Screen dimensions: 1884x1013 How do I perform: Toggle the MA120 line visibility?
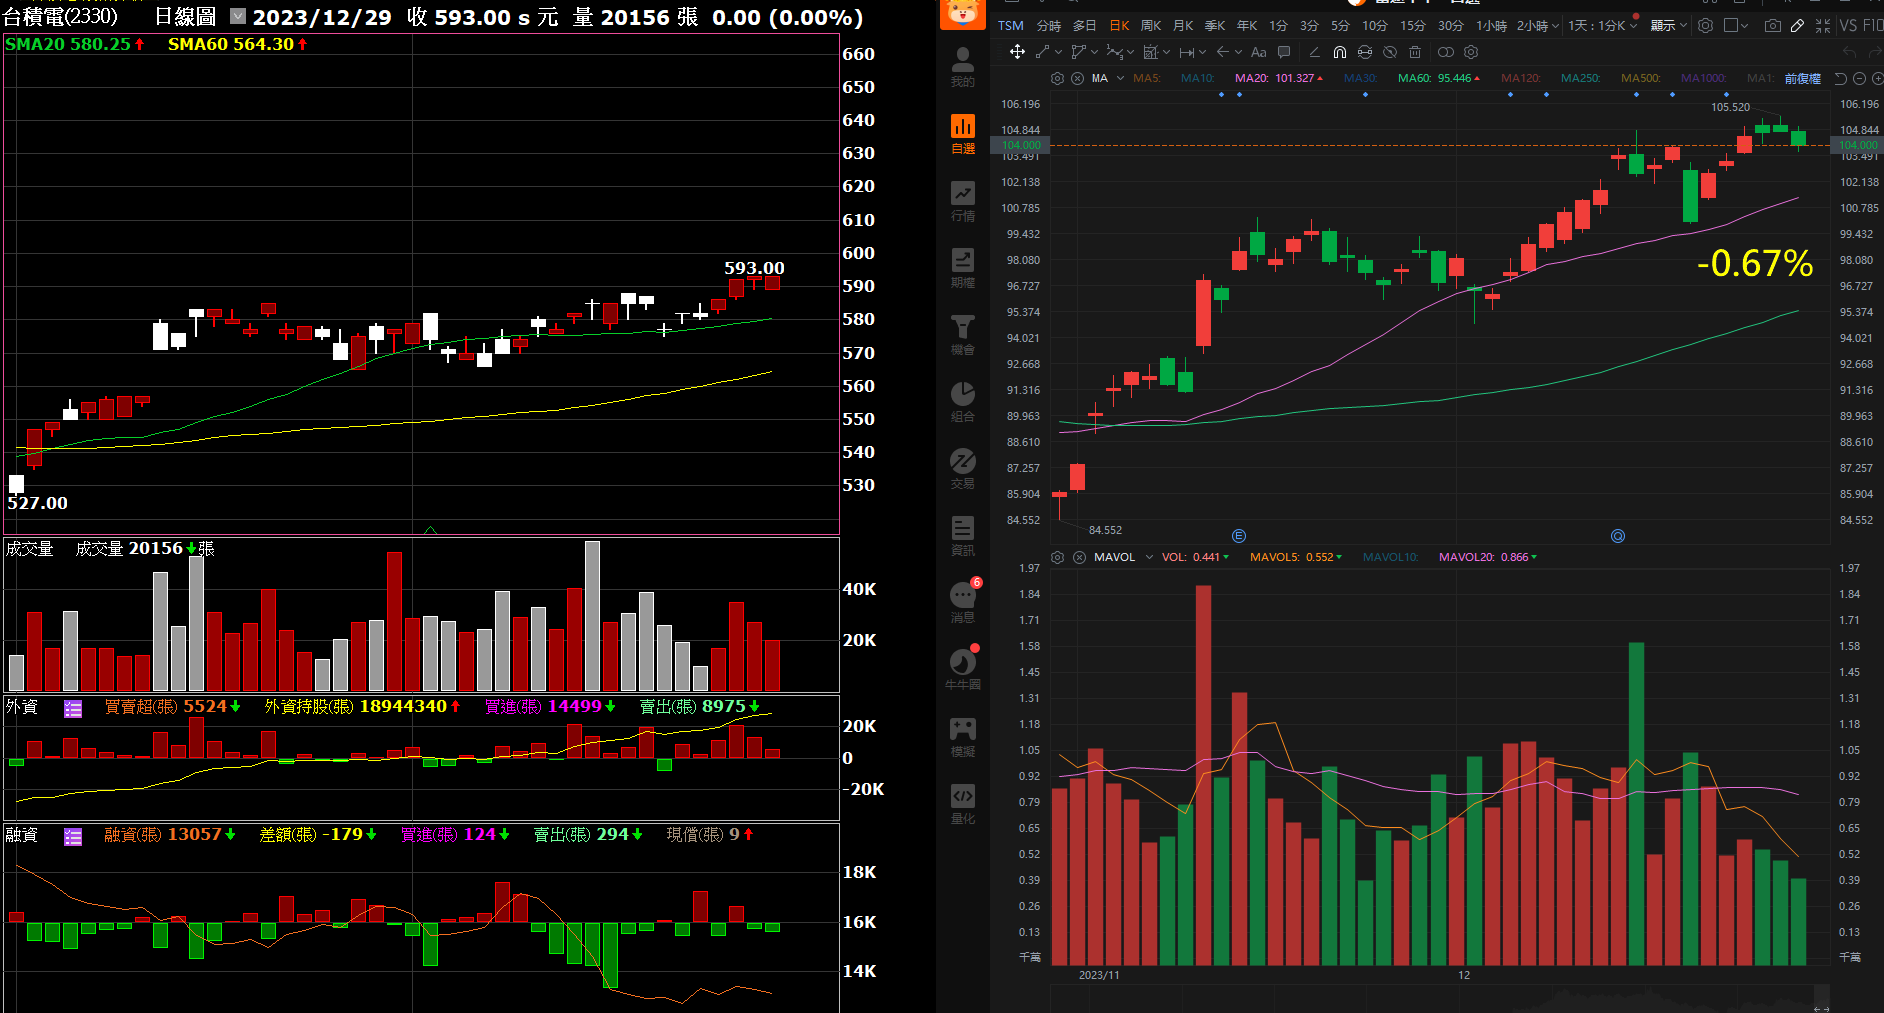click(1521, 78)
